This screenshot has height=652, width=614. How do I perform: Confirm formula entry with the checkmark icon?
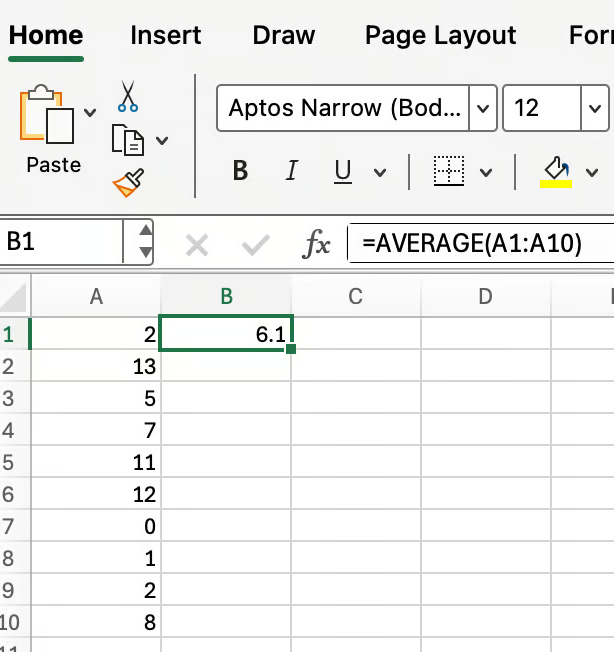click(257, 244)
